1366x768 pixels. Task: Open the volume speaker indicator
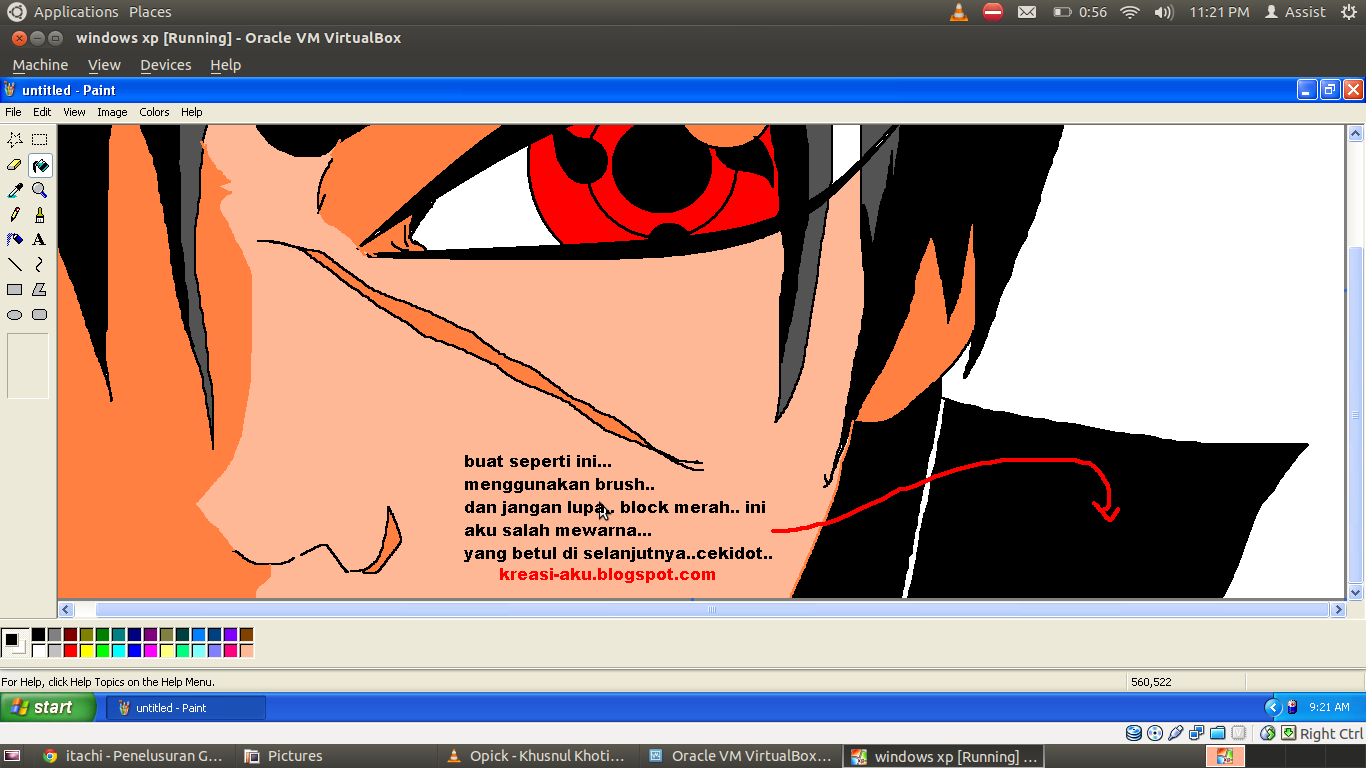point(1163,12)
